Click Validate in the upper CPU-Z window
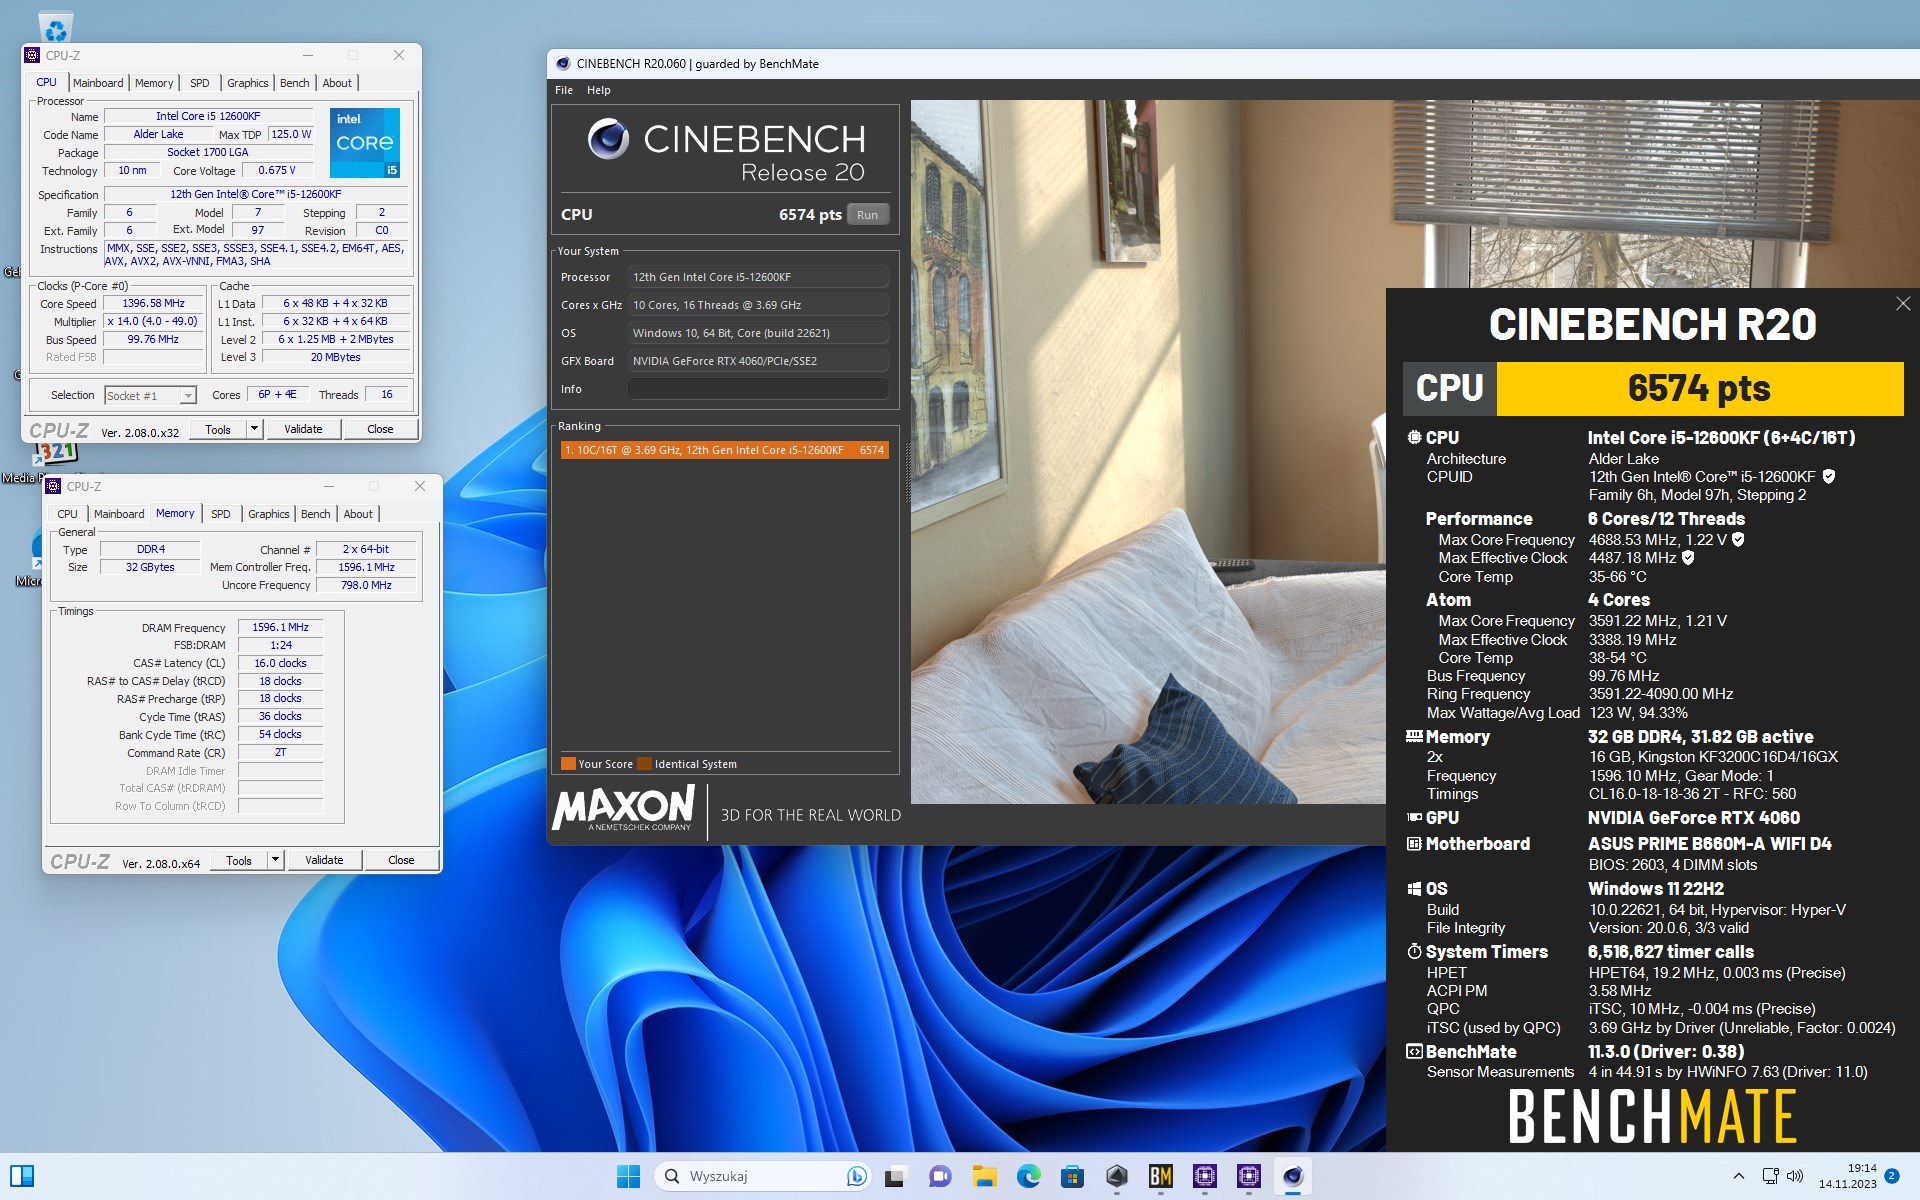This screenshot has height=1200, width=1920. click(303, 429)
